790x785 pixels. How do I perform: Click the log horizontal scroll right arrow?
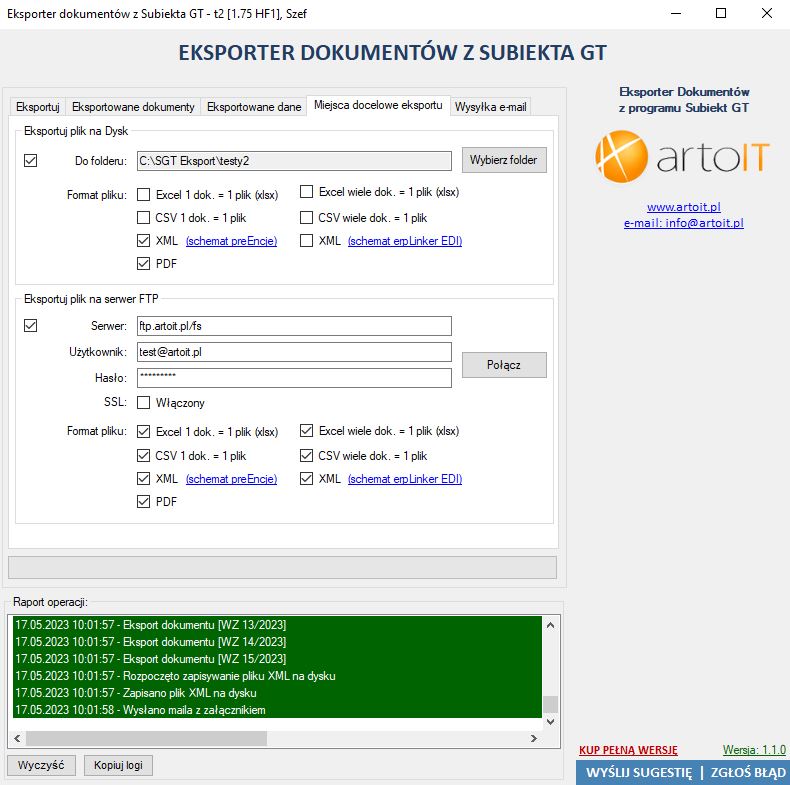click(534, 739)
